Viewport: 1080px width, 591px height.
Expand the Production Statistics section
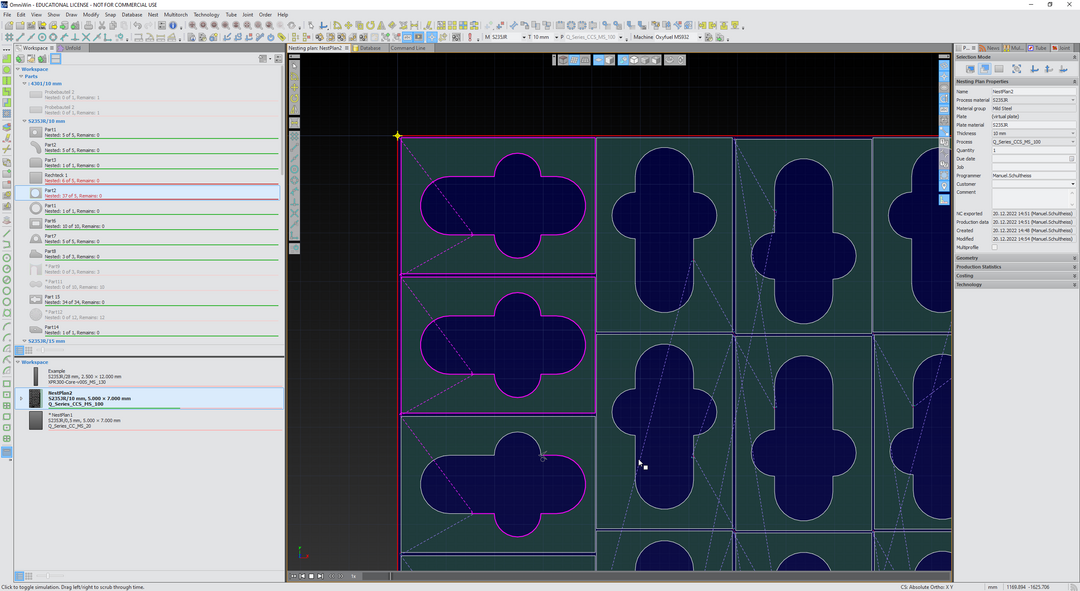tap(1015, 267)
